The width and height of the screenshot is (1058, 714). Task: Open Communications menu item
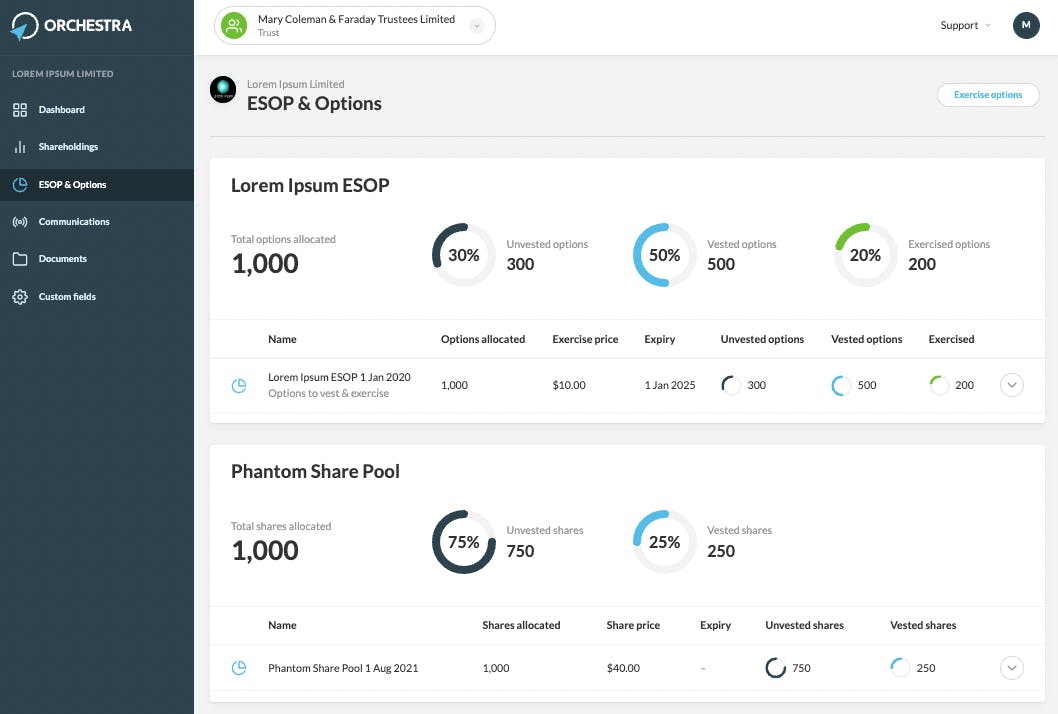74,222
